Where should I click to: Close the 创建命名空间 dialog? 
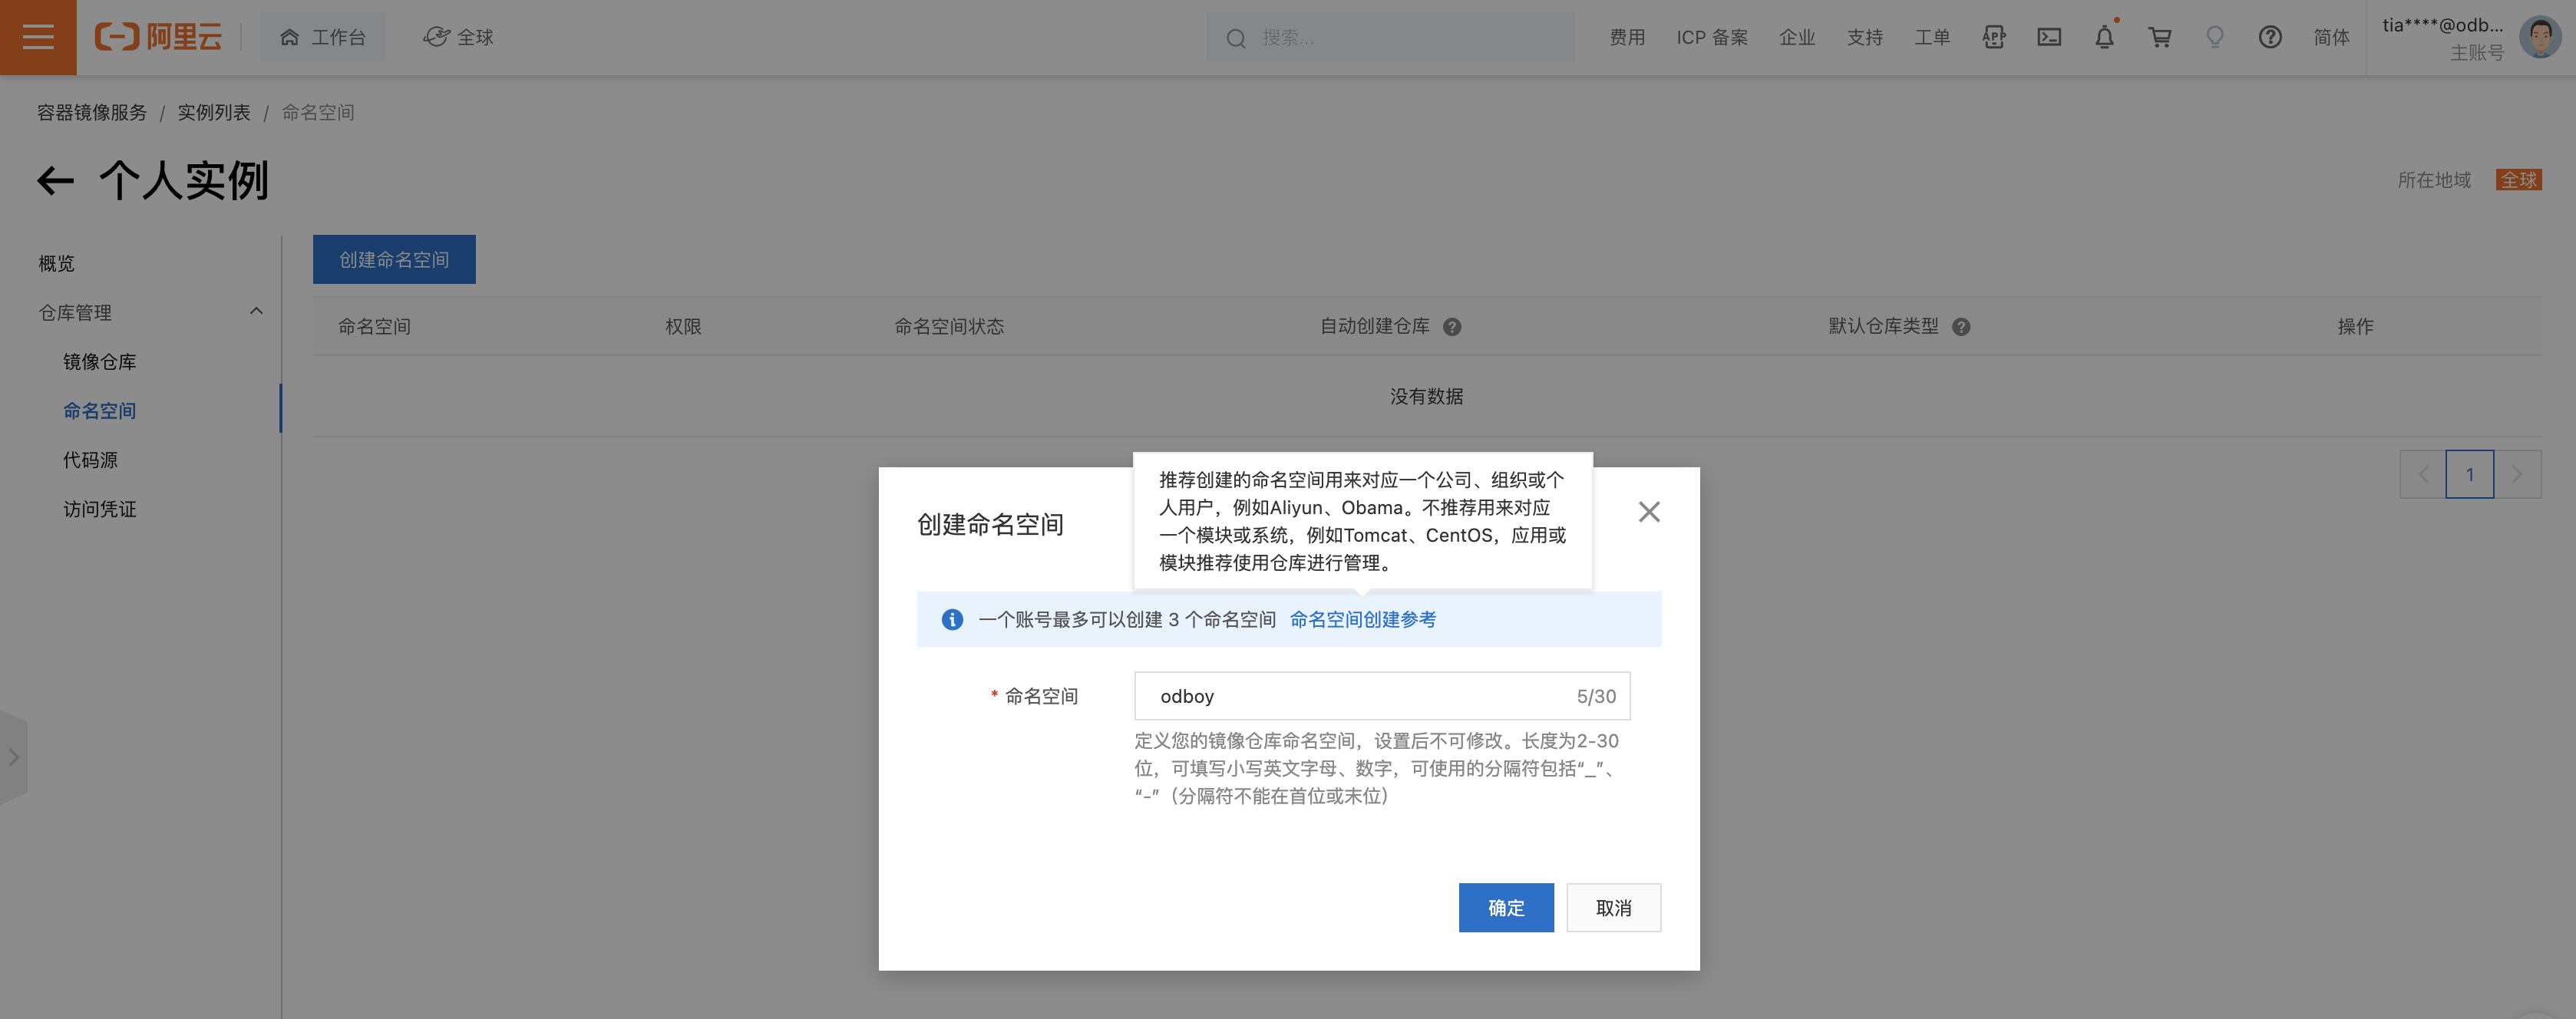1649,512
